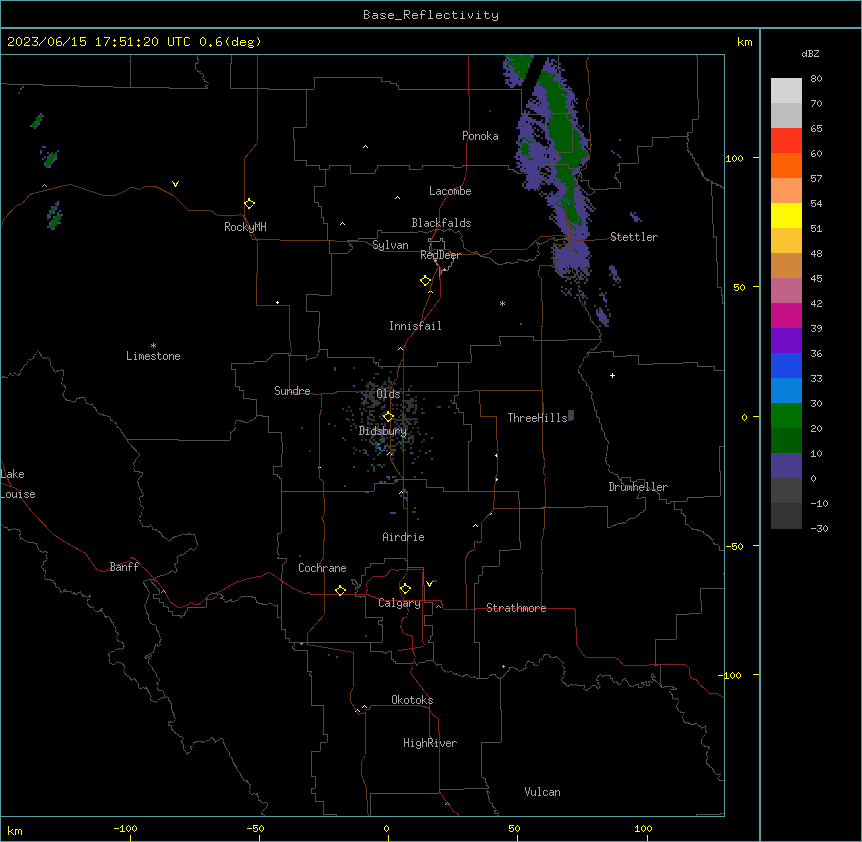
Task: Click the RedDeer city label
Action: tap(440, 255)
